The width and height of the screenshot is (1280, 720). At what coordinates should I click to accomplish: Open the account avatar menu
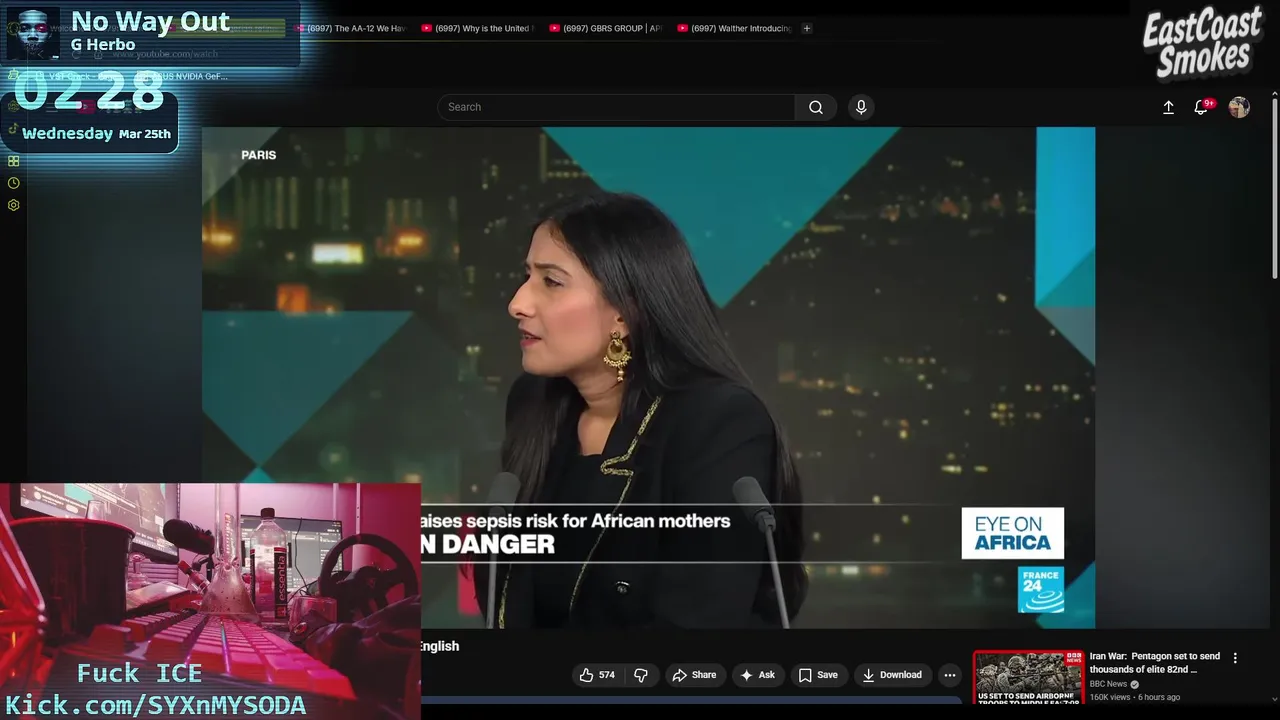tap(1239, 107)
